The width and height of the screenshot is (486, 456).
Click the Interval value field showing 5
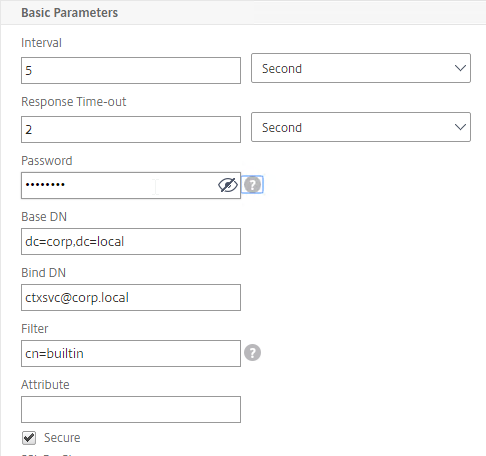(131, 70)
